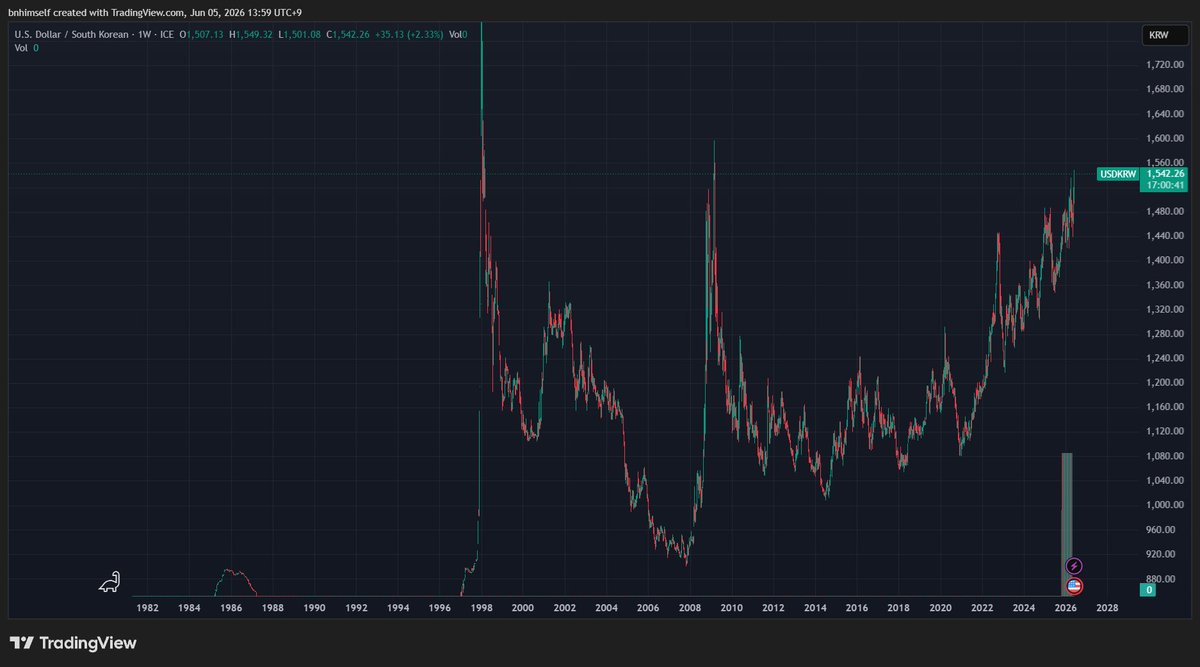Click the USDKRW symbol price label
The height and width of the screenshot is (667, 1200).
pyautogui.click(x=1118, y=174)
